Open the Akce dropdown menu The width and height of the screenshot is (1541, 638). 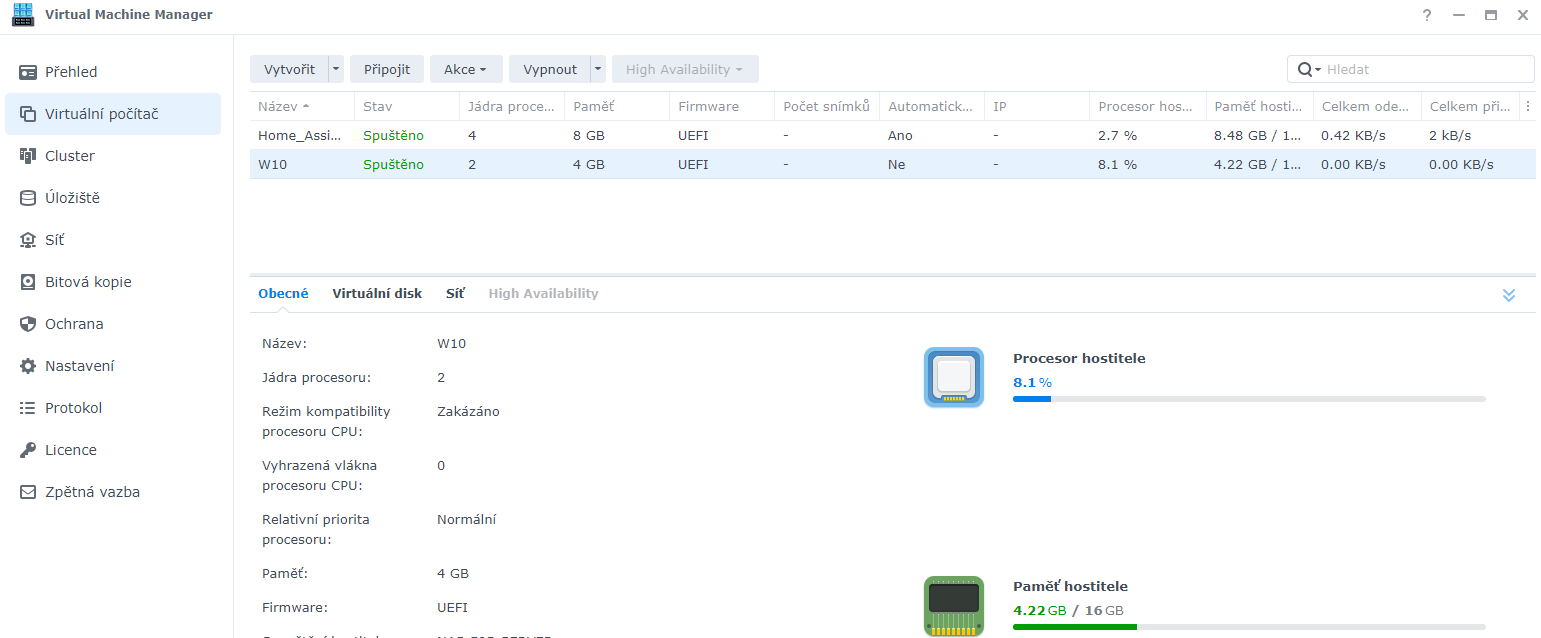point(466,69)
